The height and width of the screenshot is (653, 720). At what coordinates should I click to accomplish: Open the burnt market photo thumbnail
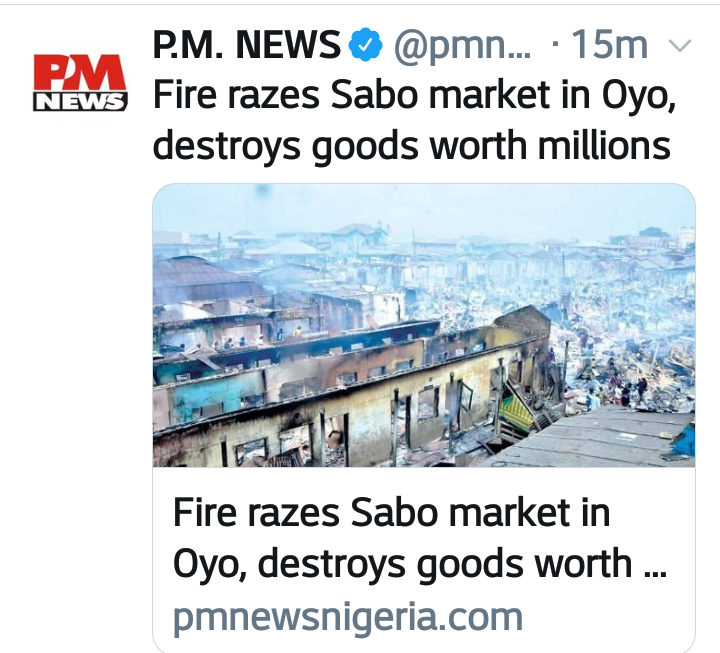tap(424, 325)
